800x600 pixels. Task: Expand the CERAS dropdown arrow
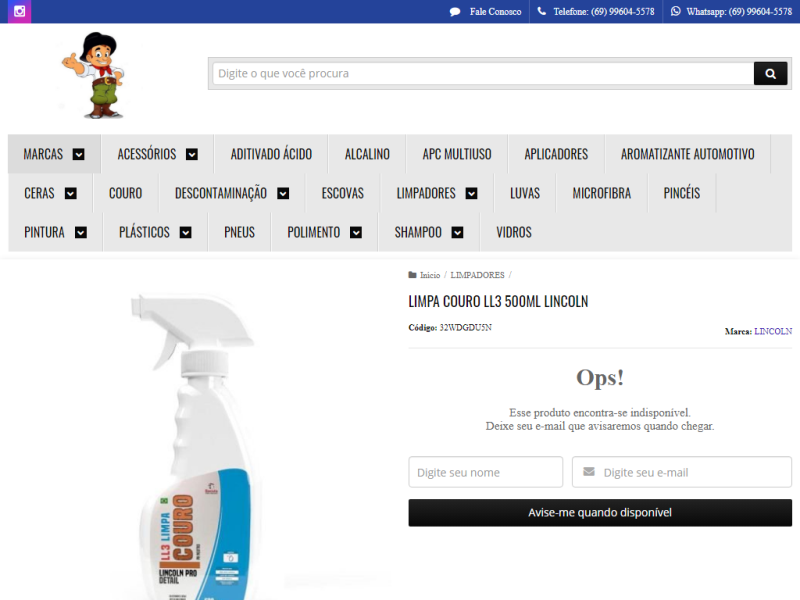click(x=71, y=193)
